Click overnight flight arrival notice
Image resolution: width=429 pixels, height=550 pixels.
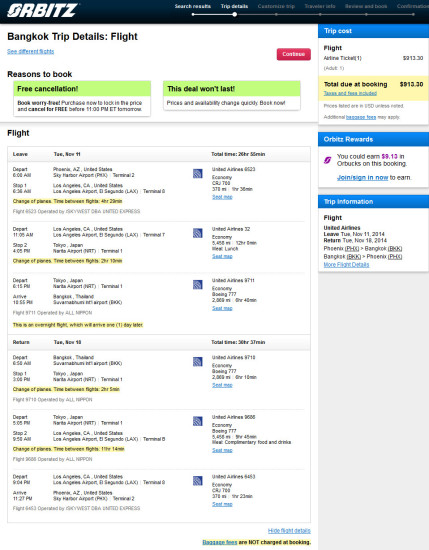click(78, 325)
